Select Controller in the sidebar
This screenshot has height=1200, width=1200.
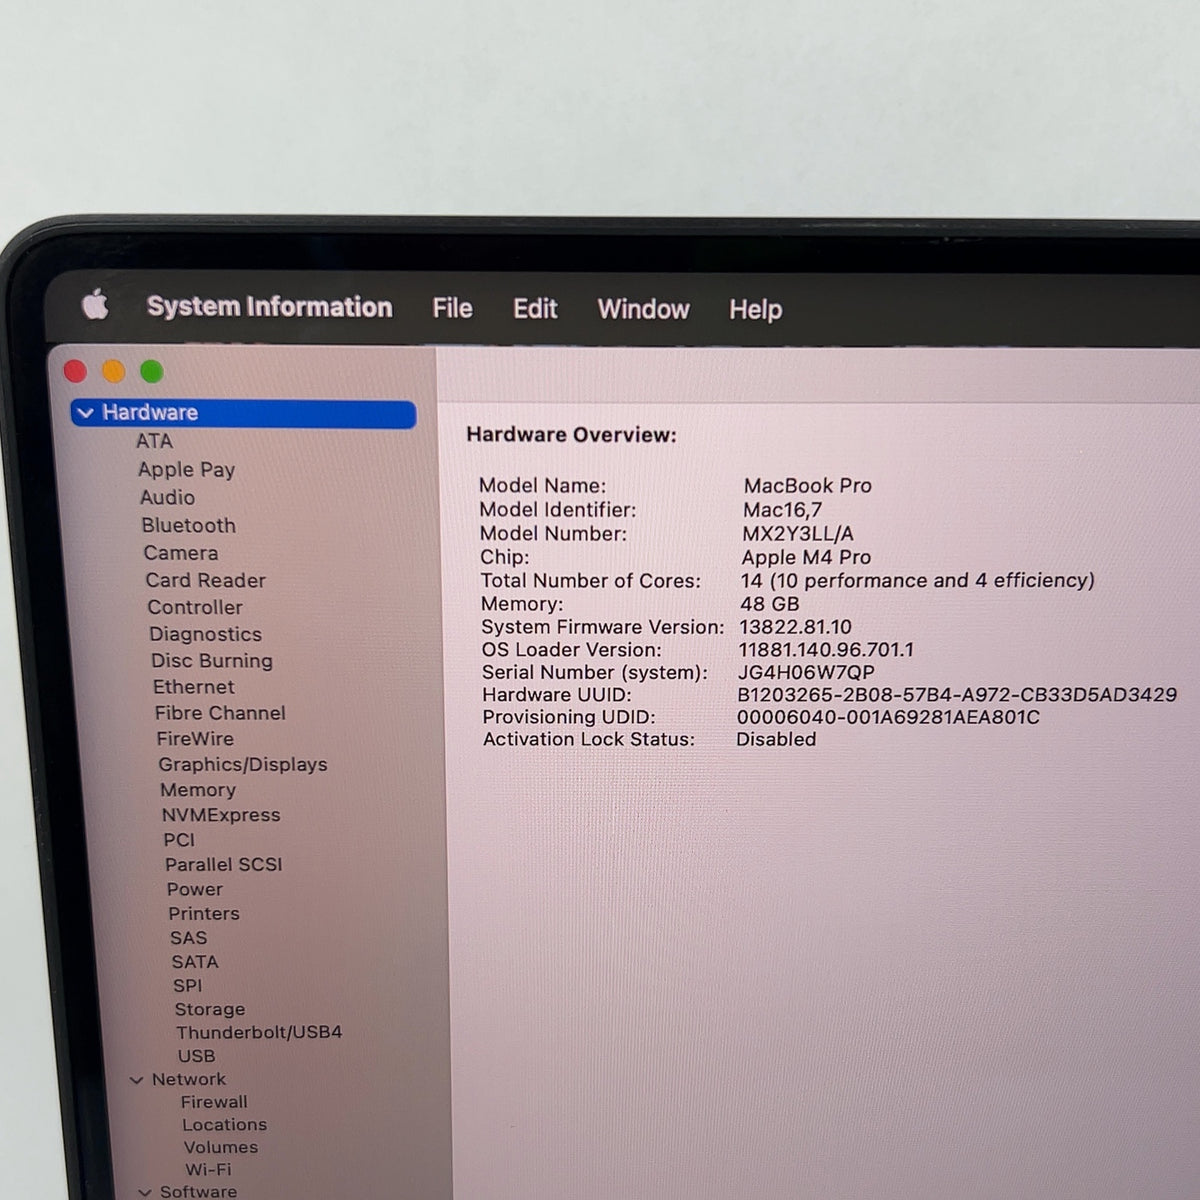click(195, 607)
